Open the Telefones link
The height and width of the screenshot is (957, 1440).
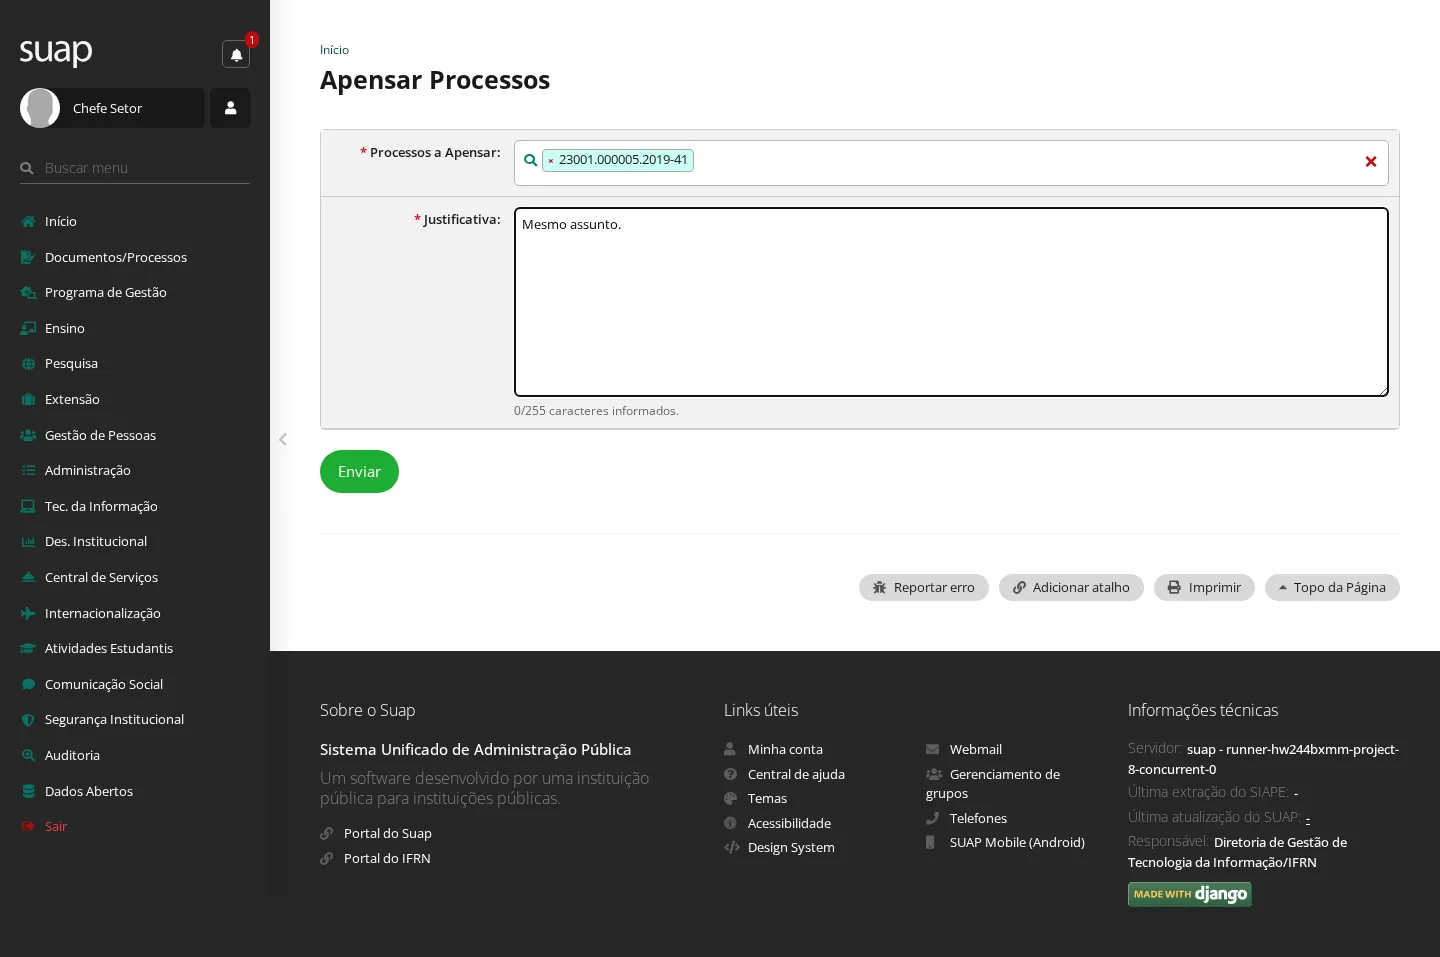pos(978,818)
